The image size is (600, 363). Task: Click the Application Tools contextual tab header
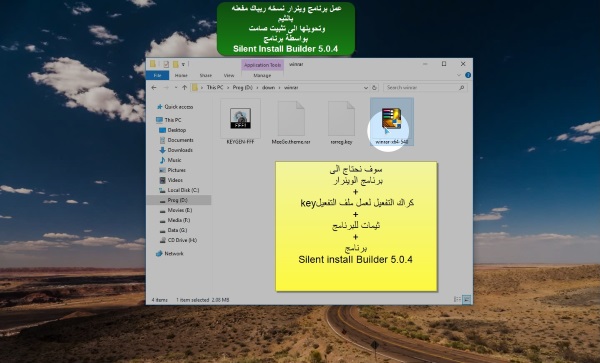[262, 65]
